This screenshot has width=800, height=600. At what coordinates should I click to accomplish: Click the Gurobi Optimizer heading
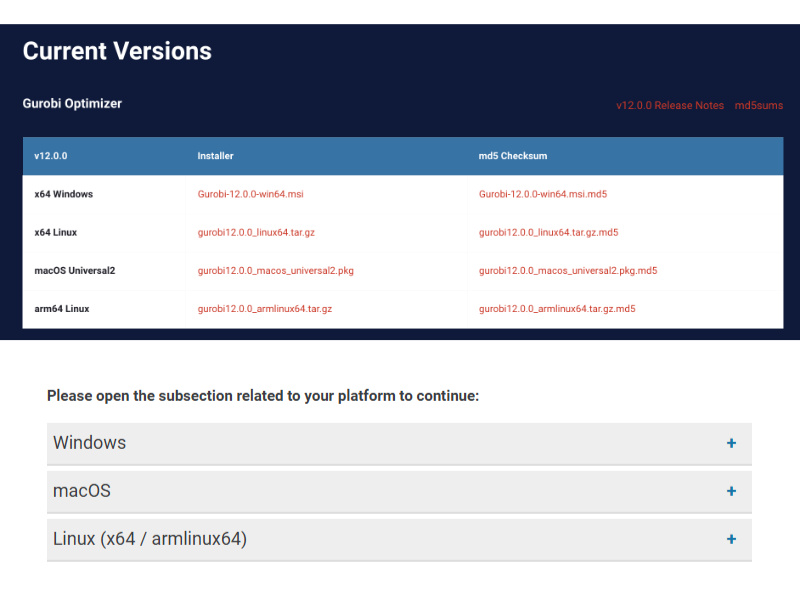(72, 104)
